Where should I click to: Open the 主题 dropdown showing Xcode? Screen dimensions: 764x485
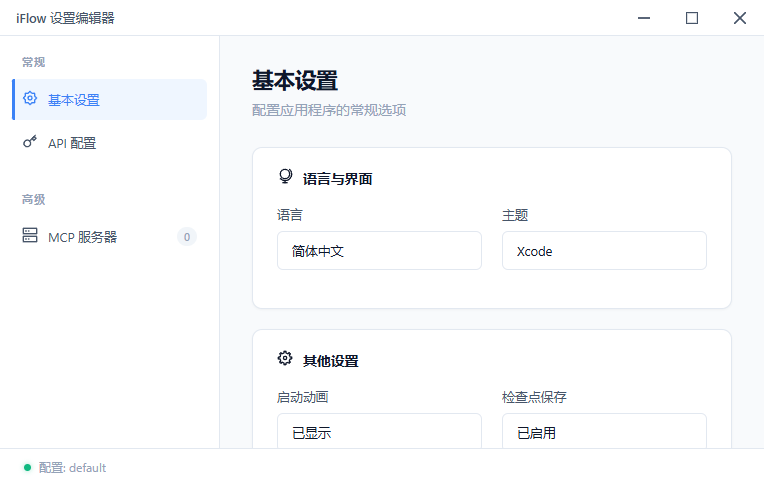604,251
